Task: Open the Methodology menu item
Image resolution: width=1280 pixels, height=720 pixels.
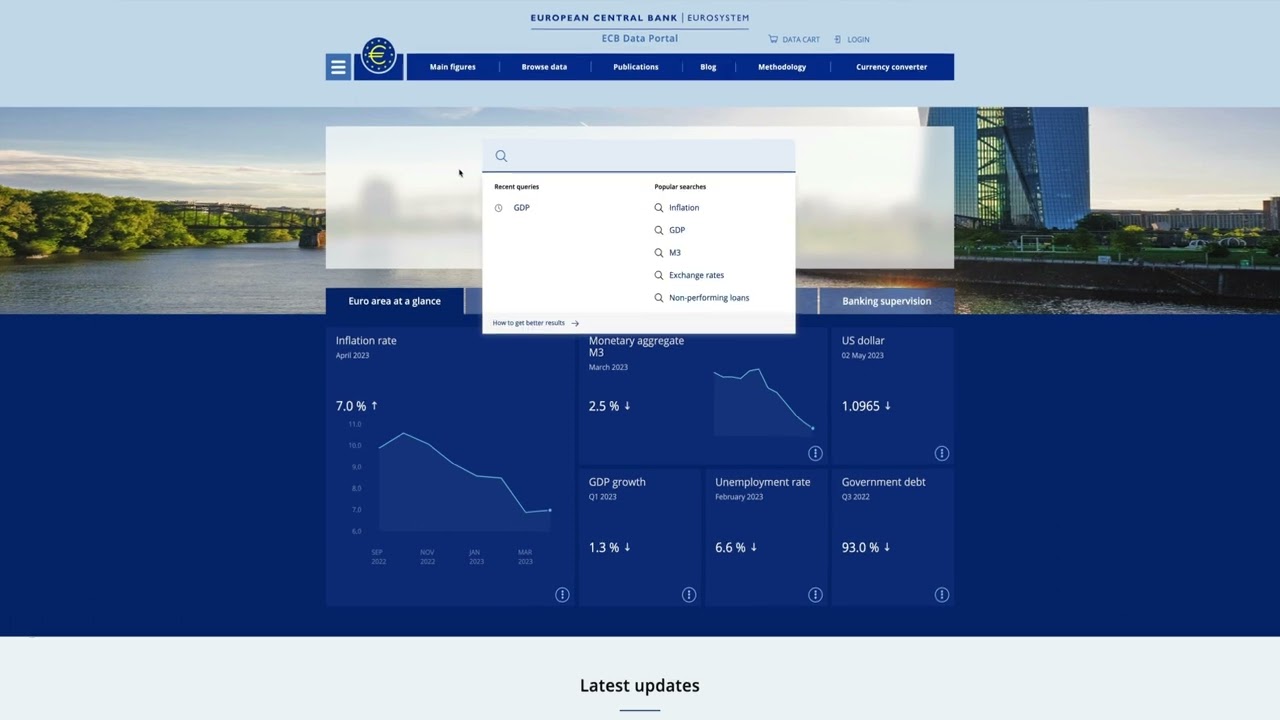Action: click(x=782, y=67)
